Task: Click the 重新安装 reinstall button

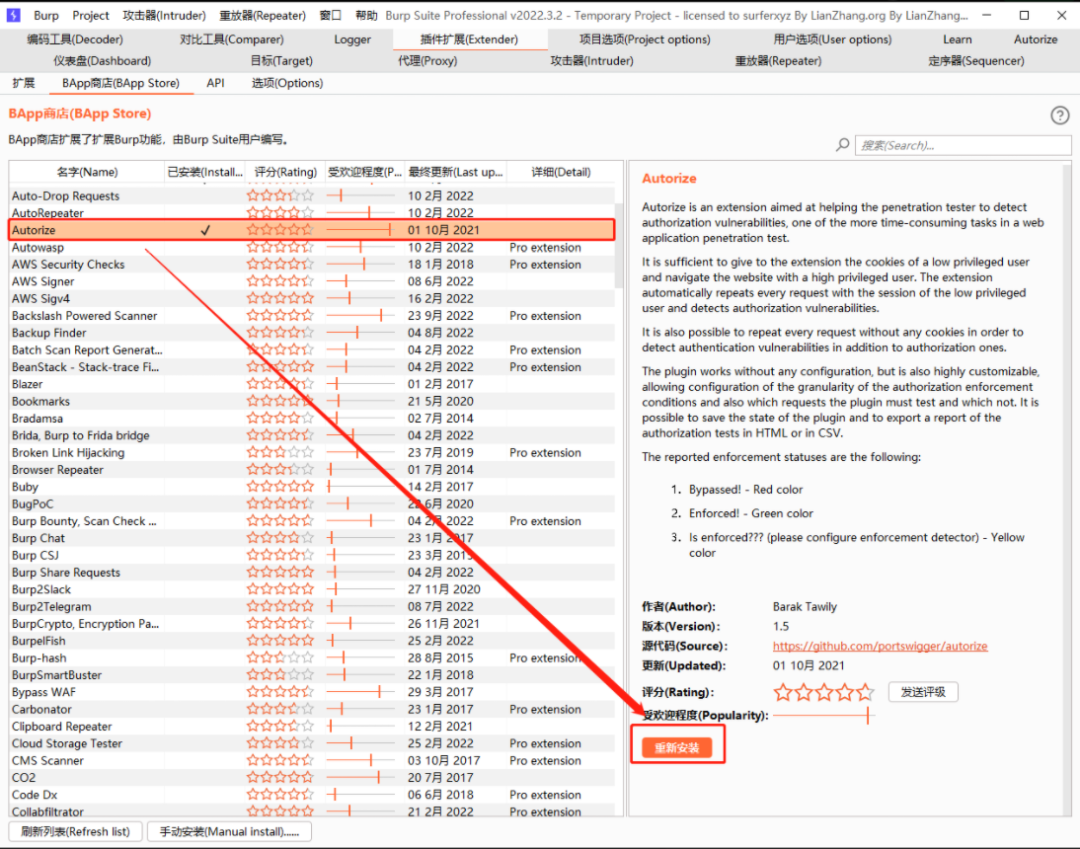Action: click(x=676, y=748)
